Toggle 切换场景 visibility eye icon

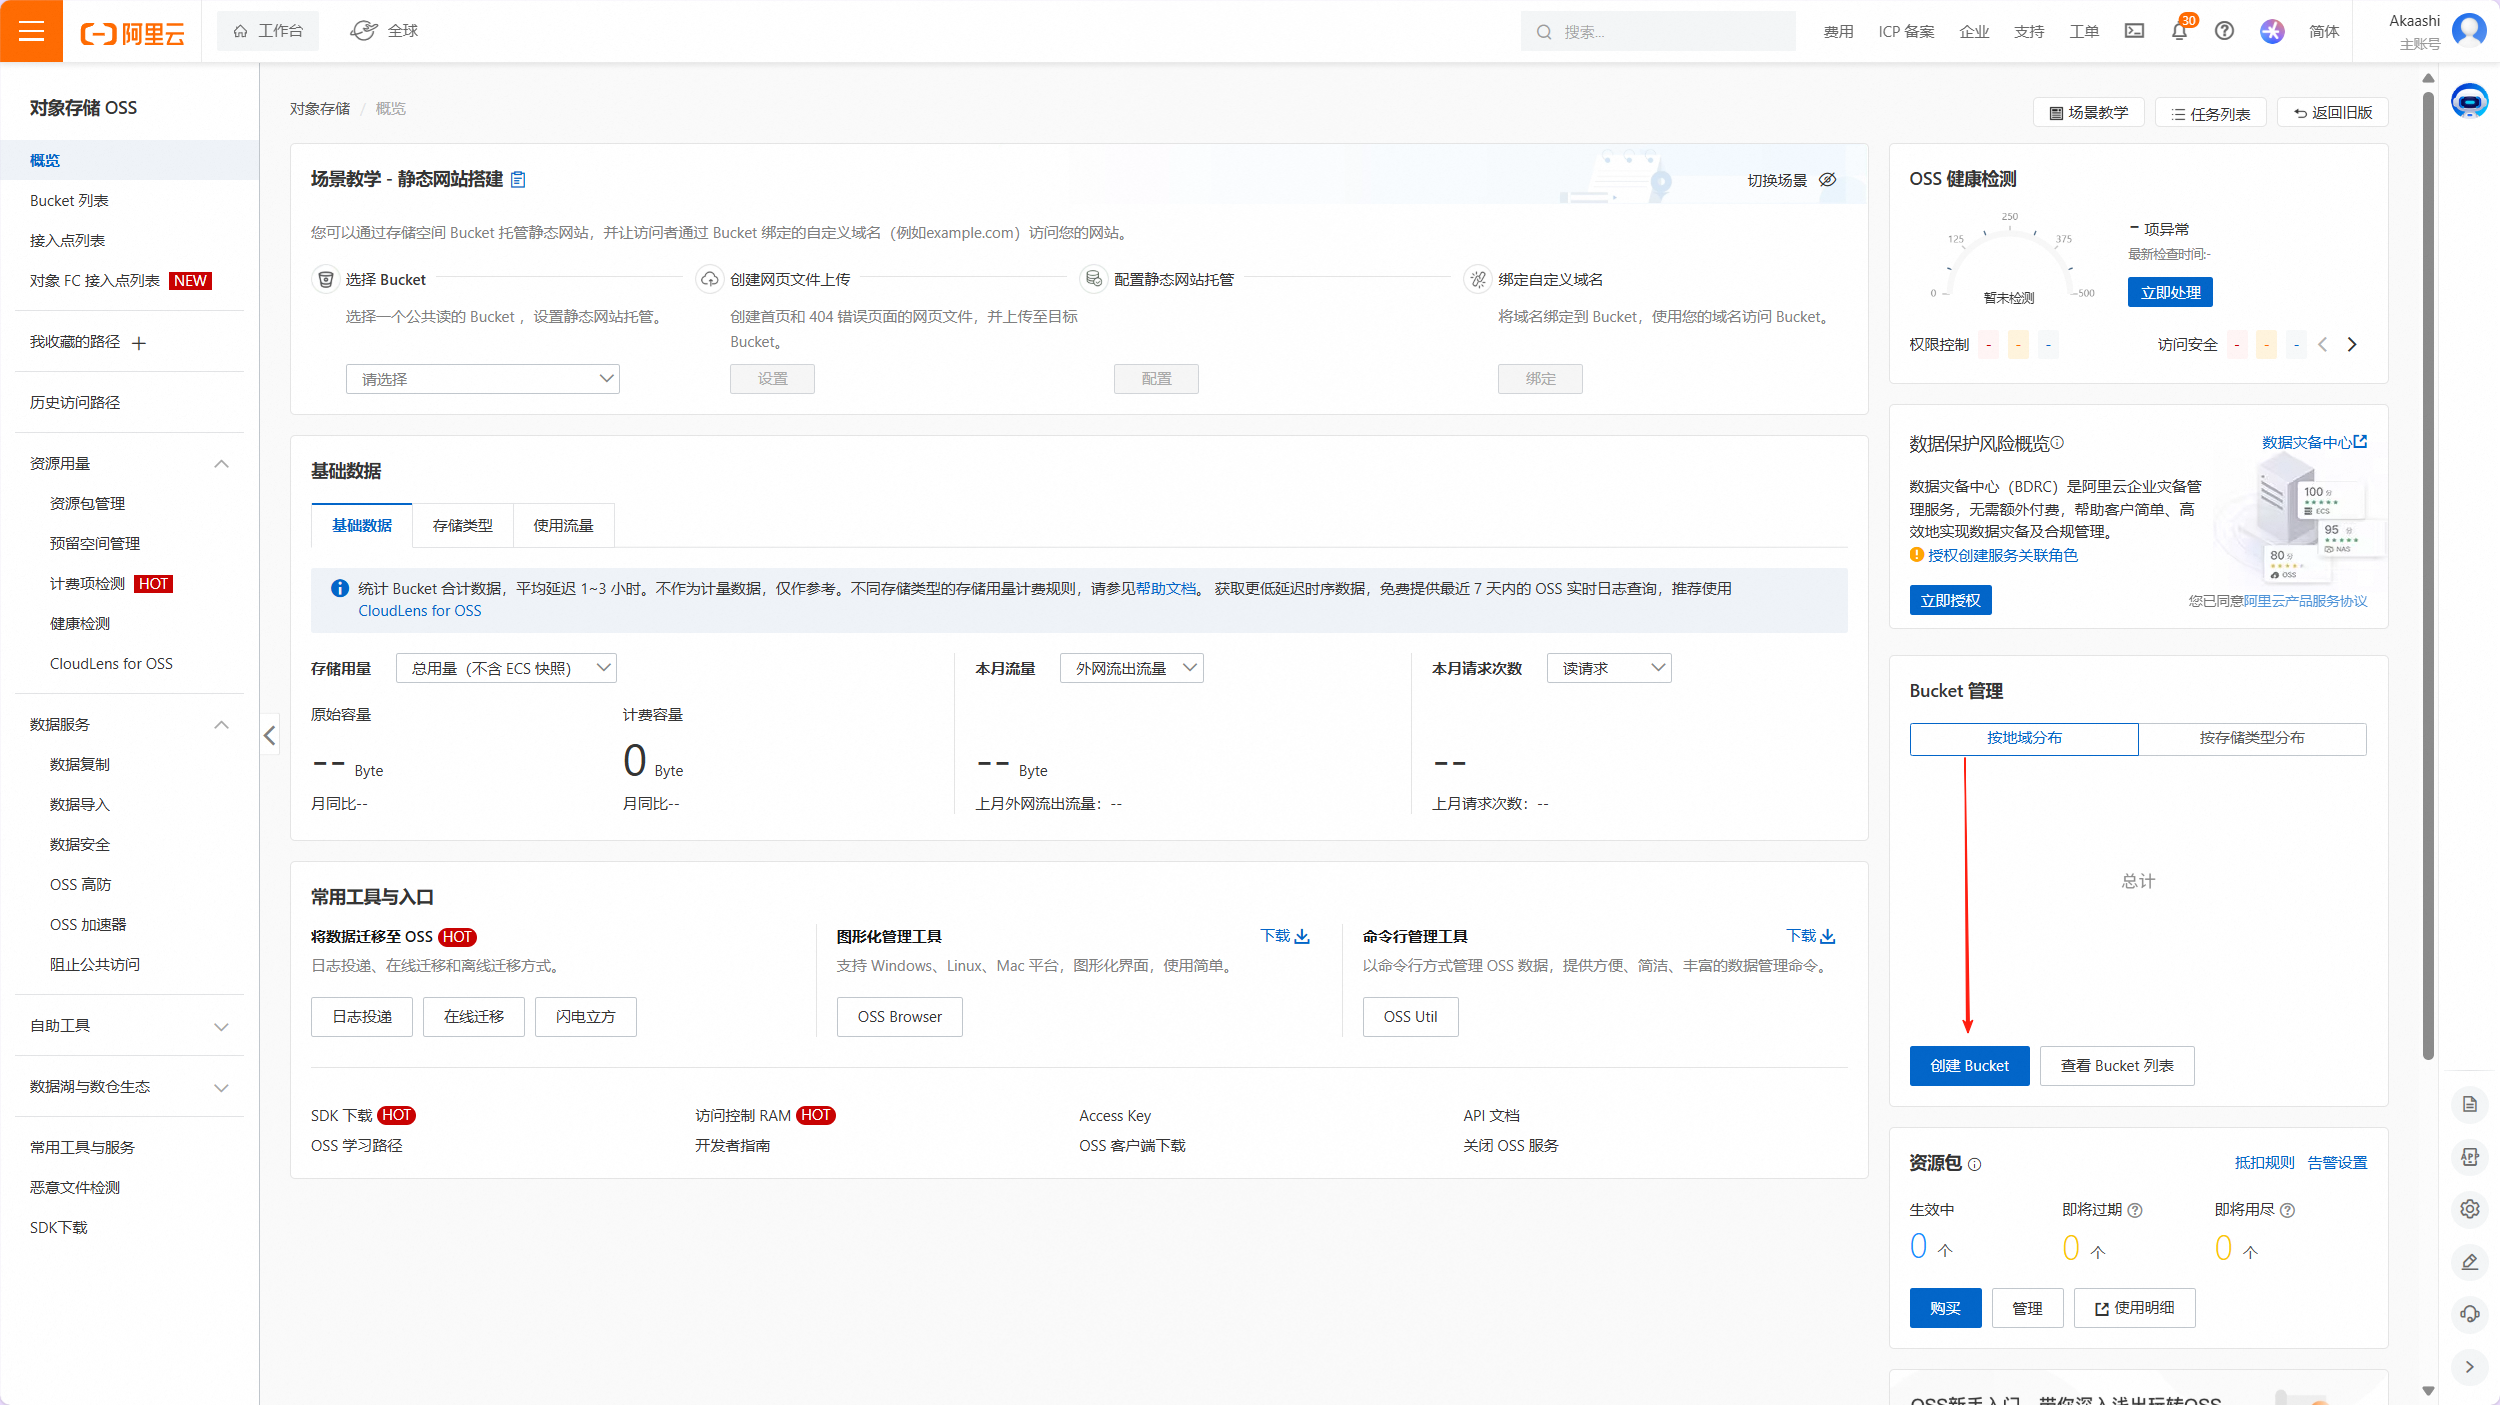[x=1827, y=180]
